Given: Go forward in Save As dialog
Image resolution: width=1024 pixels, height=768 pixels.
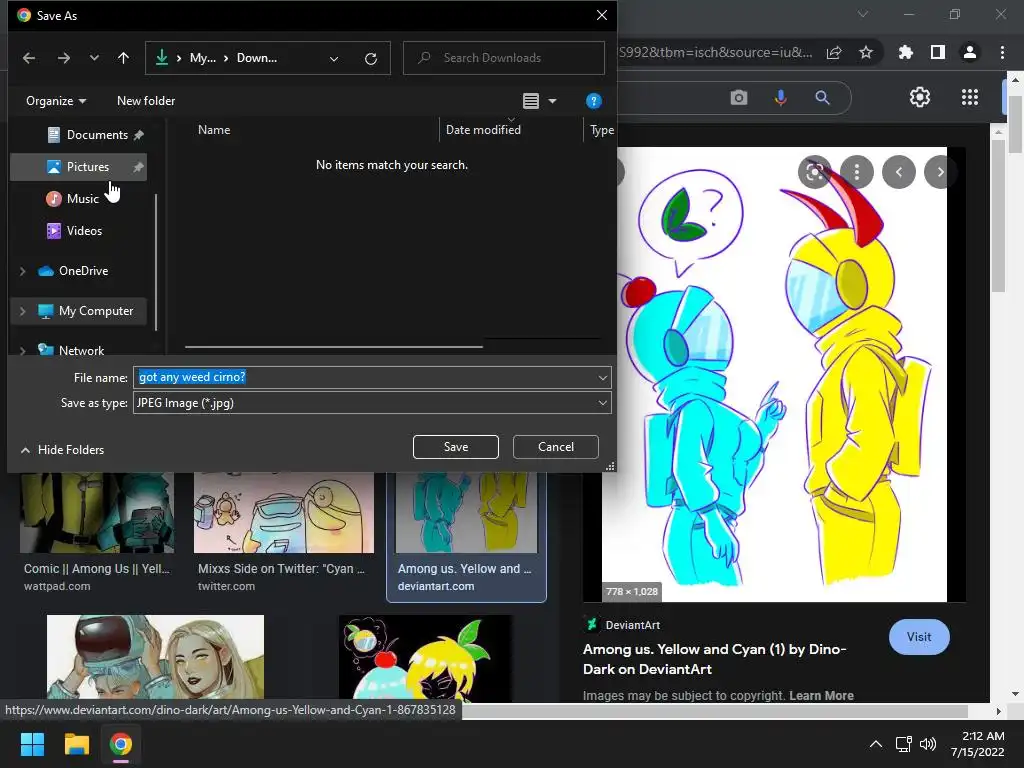Looking at the screenshot, I should click(x=63, y=58).
